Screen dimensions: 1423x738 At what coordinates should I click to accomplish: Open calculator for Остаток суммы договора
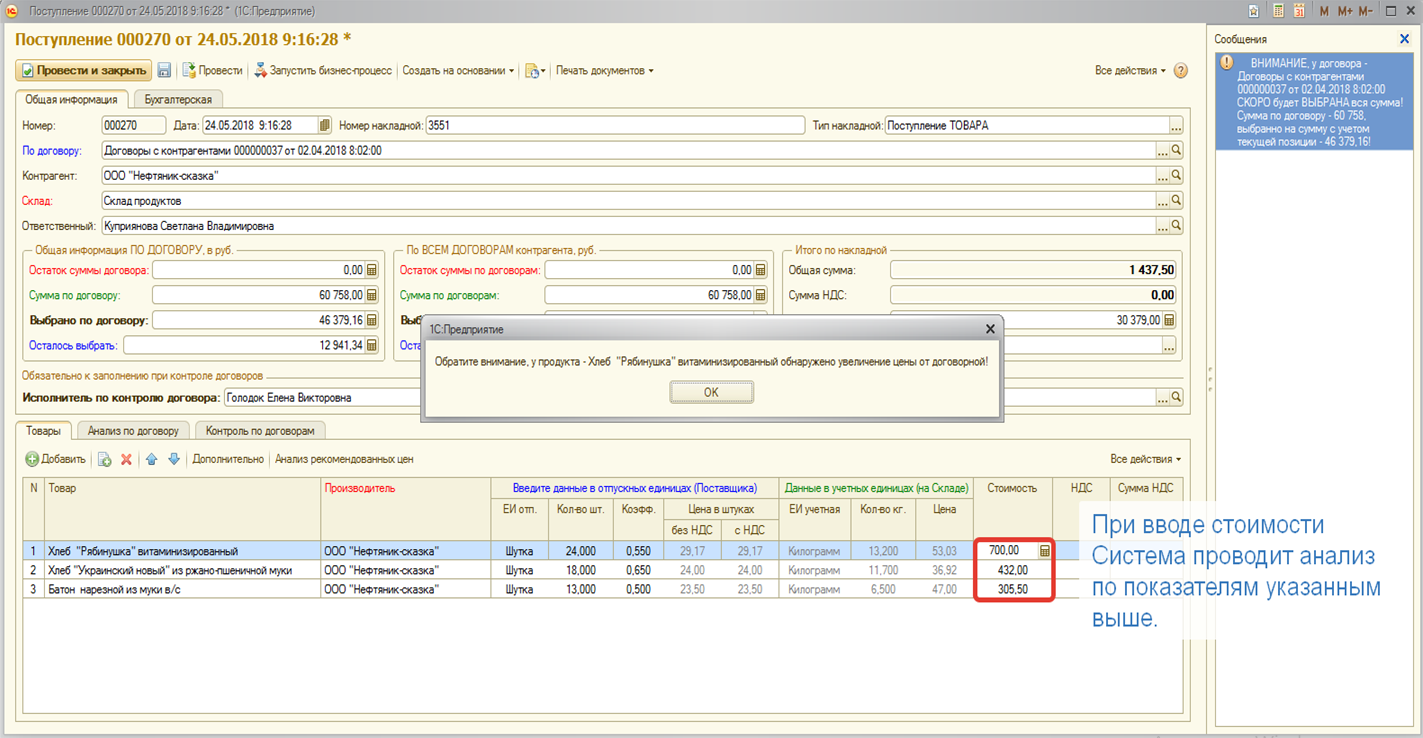[371, 270]
